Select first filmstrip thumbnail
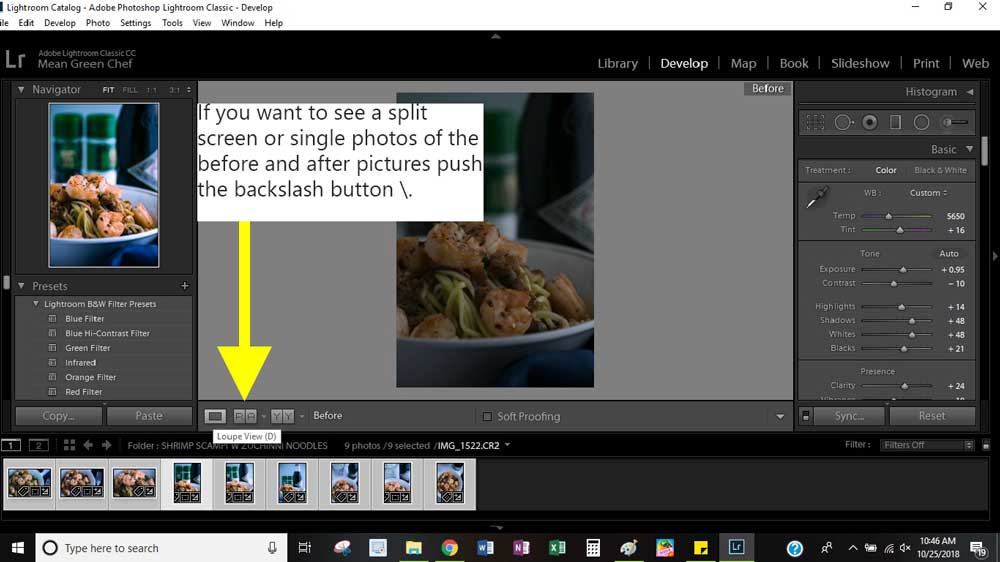 pos(29,483)
